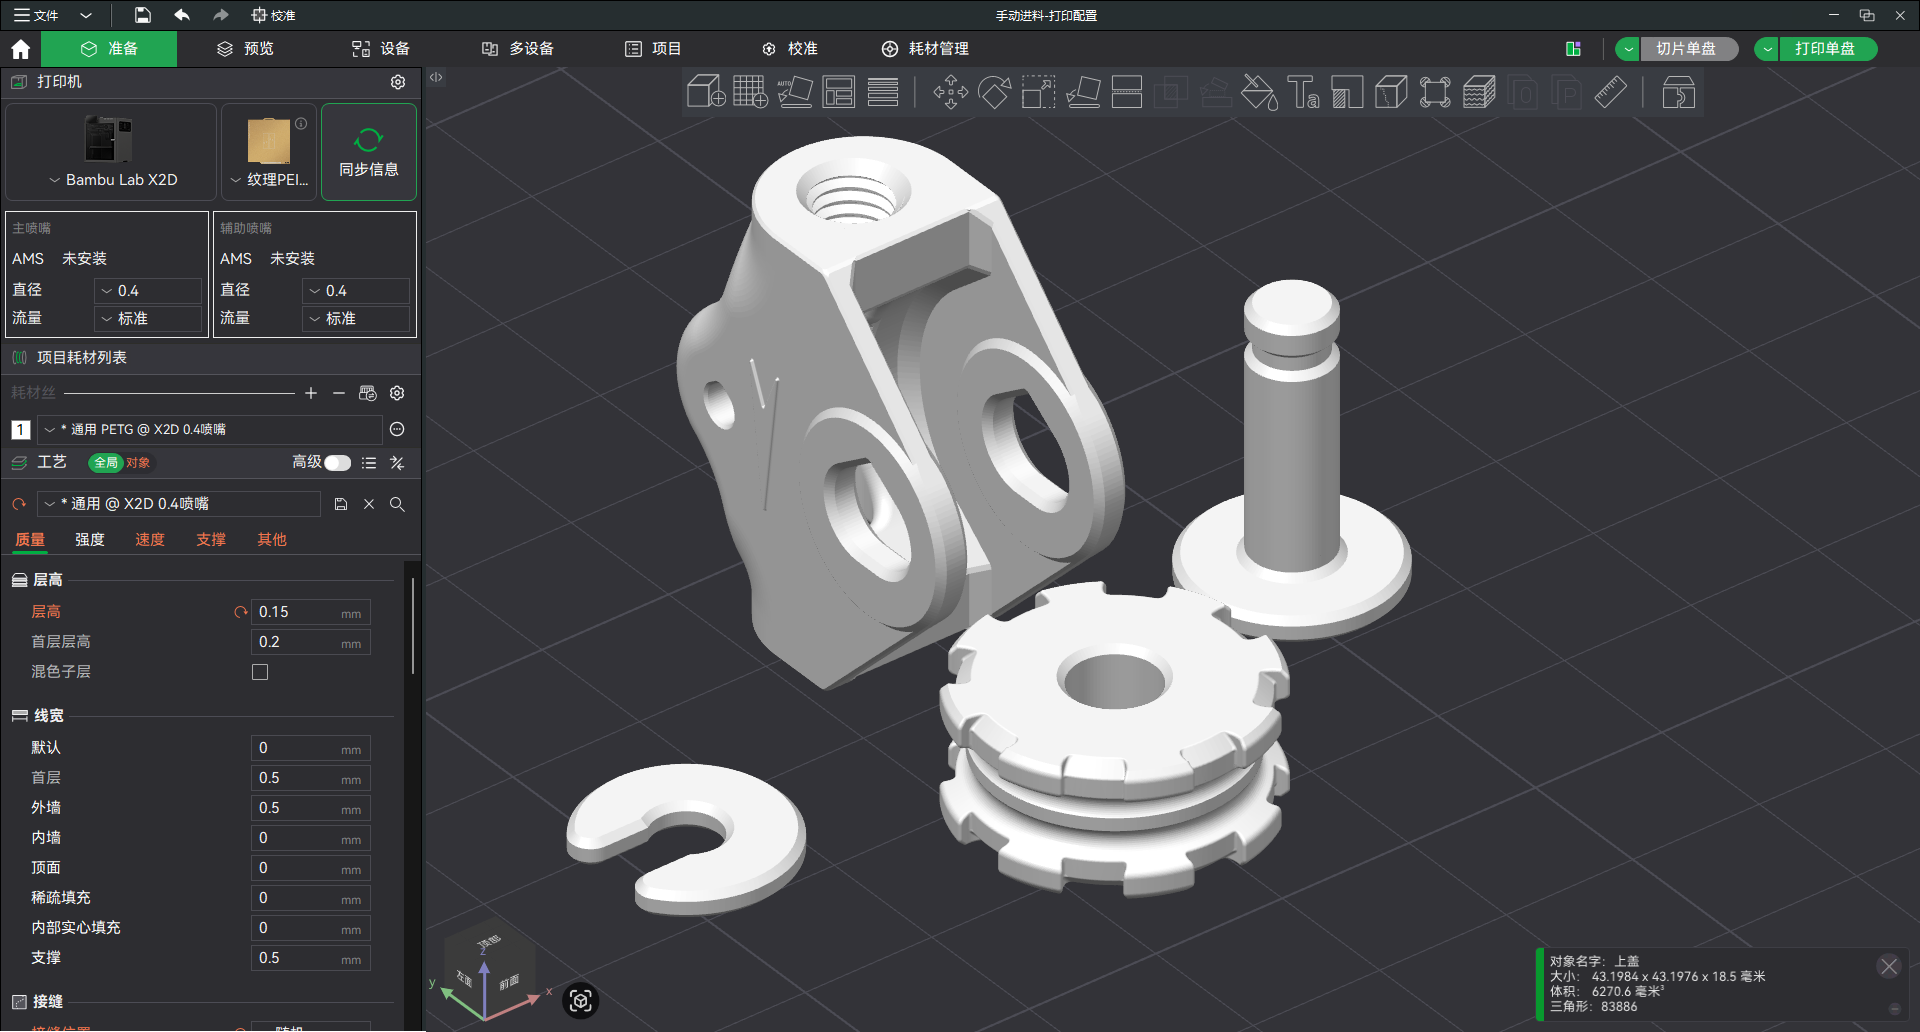
Task: Click the 首层层高 0.2 input field
Action: tap(310, 642)
